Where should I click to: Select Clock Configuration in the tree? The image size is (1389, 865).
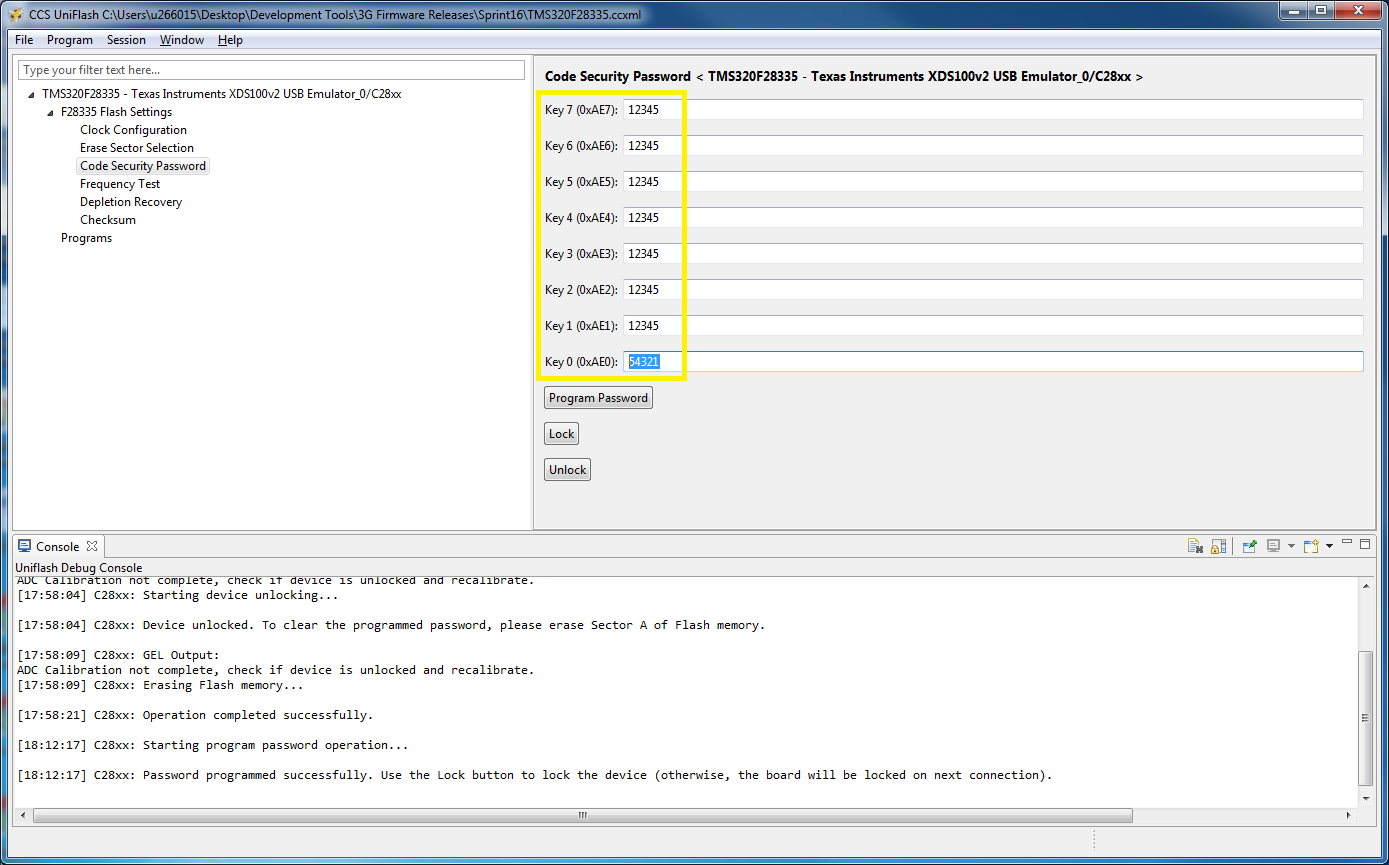click(x=133, y=130)
